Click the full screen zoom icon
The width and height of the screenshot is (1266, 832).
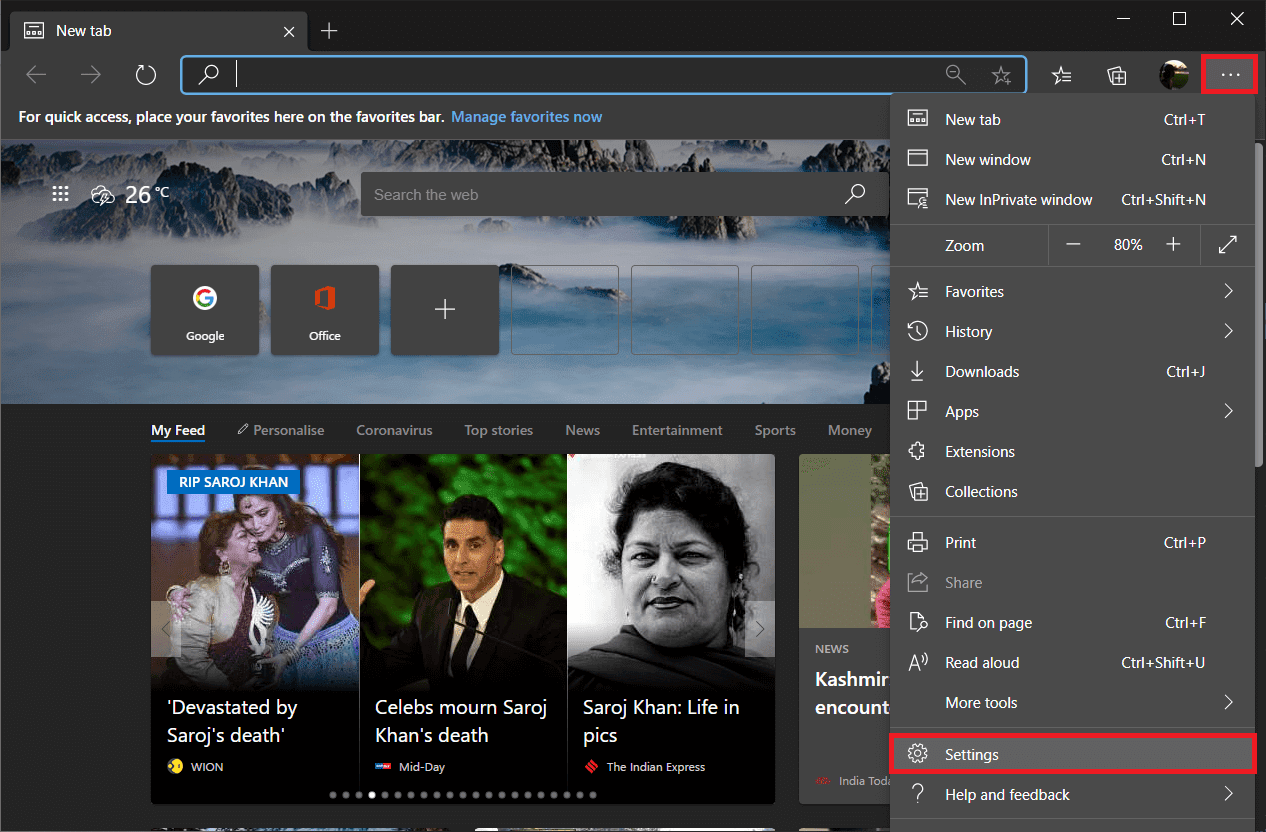(x=1228, y=245)
